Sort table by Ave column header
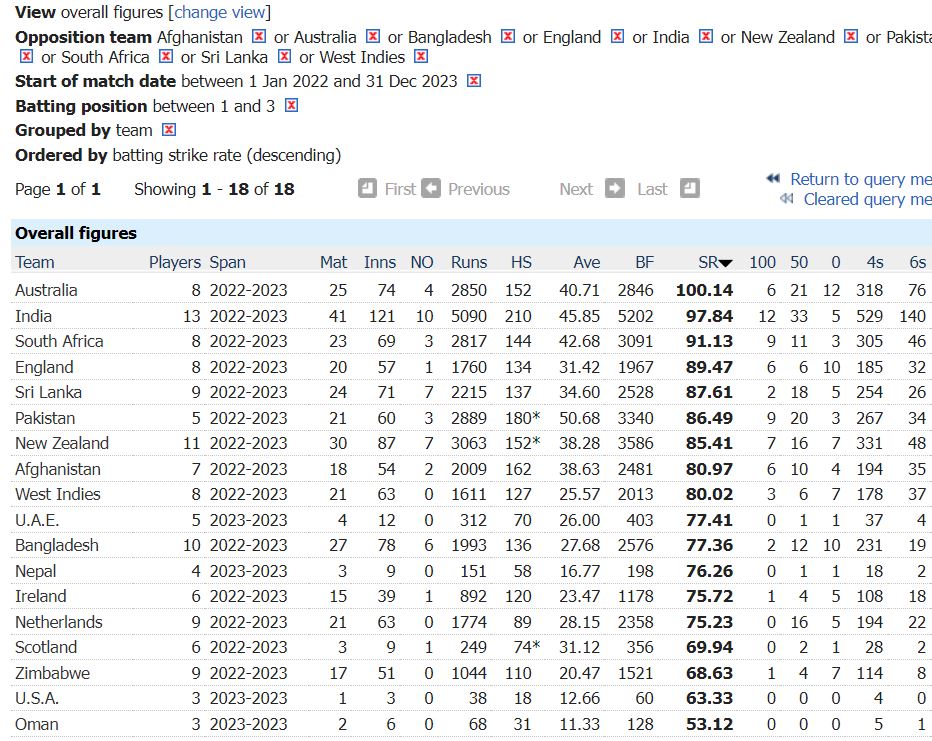 [x=587, y=262]
